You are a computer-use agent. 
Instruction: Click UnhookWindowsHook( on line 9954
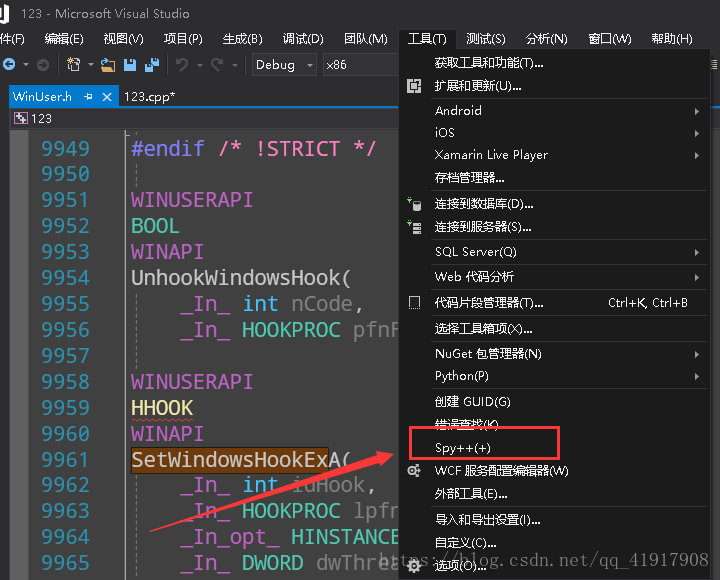pos(241,278)
